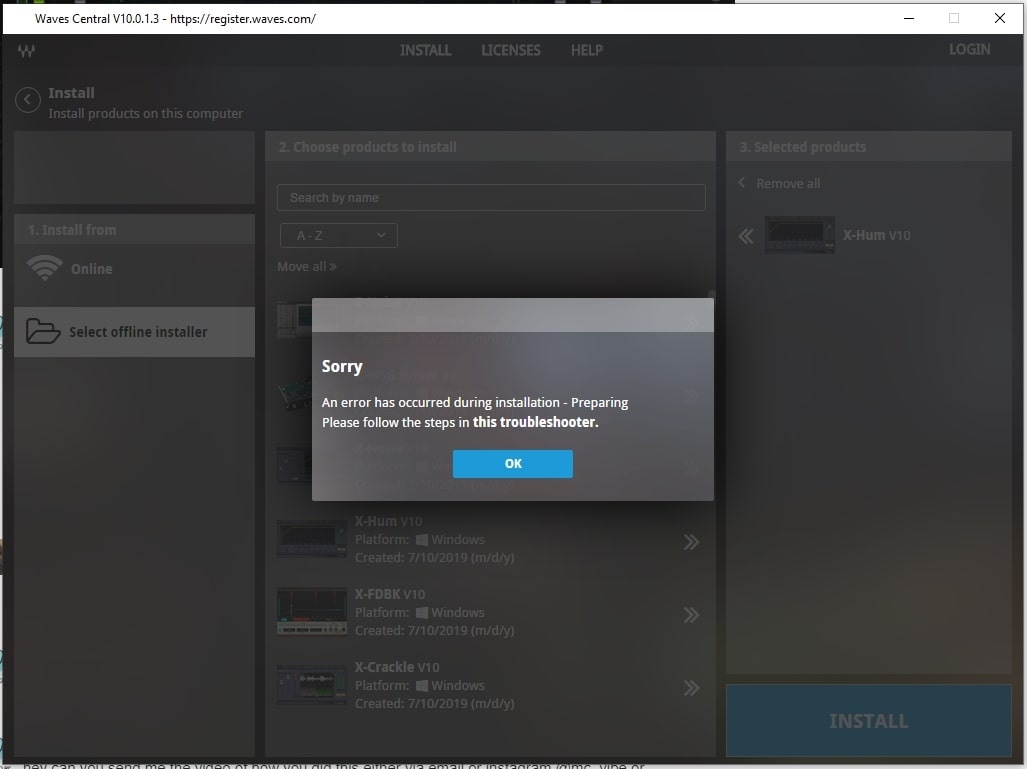Screen dimensions: 1027x769
Task: Click the LOGIN button
Action: pyautogui.click(x=969, y=49)
